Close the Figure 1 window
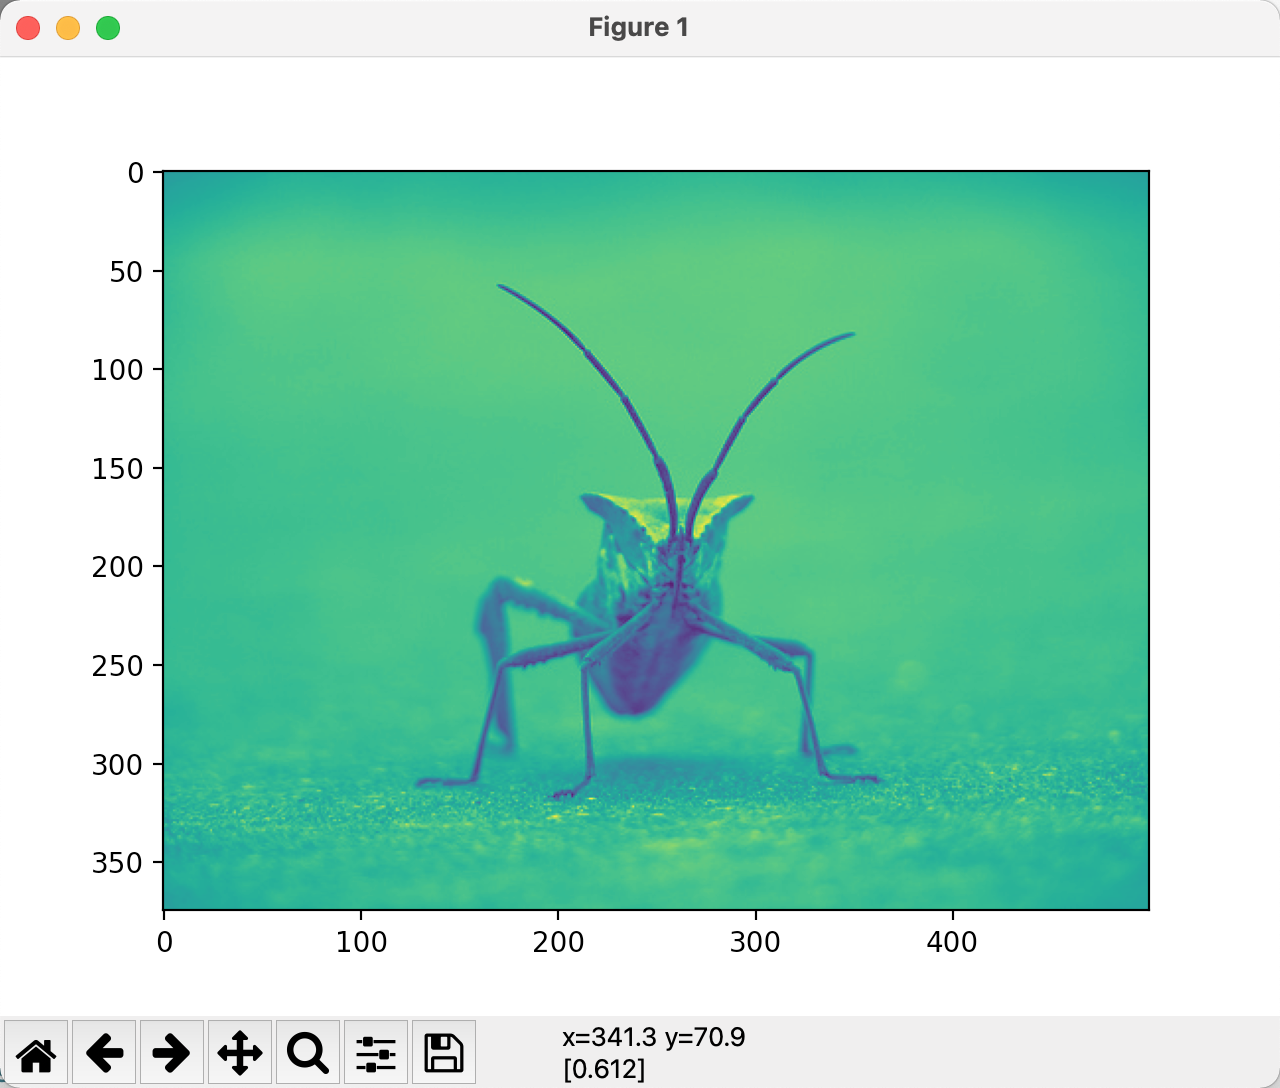The width and height of the screenshot is (1280, 1088). click(28, 28)
